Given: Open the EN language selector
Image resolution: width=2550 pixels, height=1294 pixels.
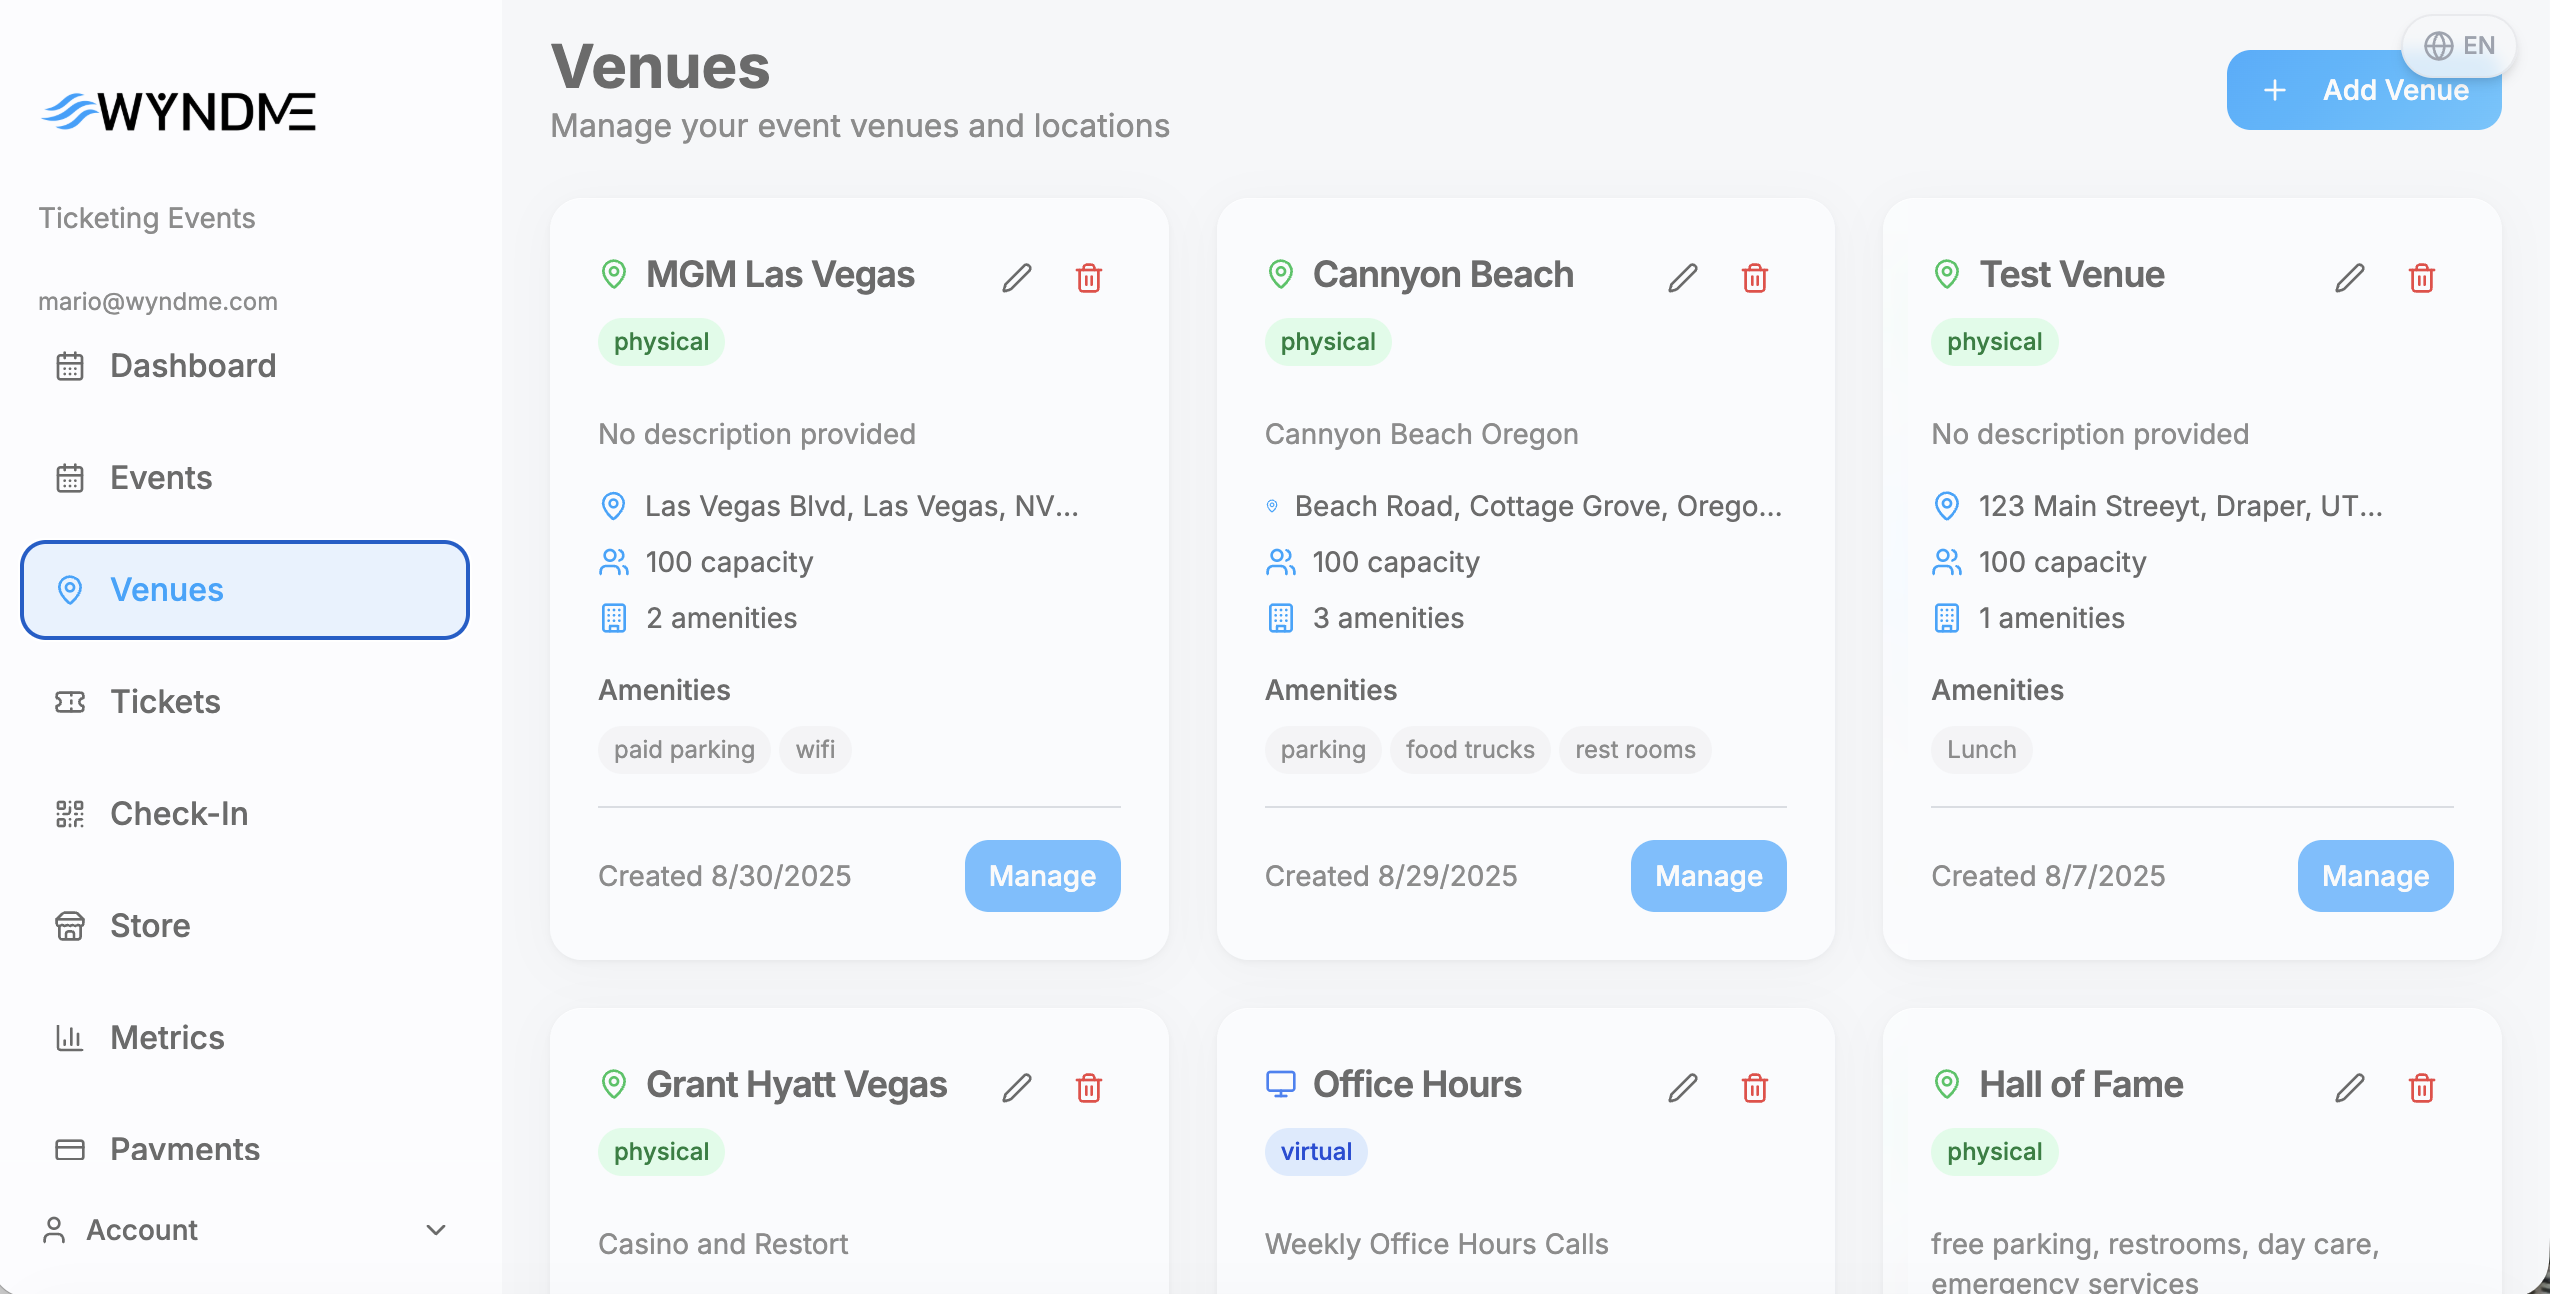Looking at the screenshot, I should 2459,46.
